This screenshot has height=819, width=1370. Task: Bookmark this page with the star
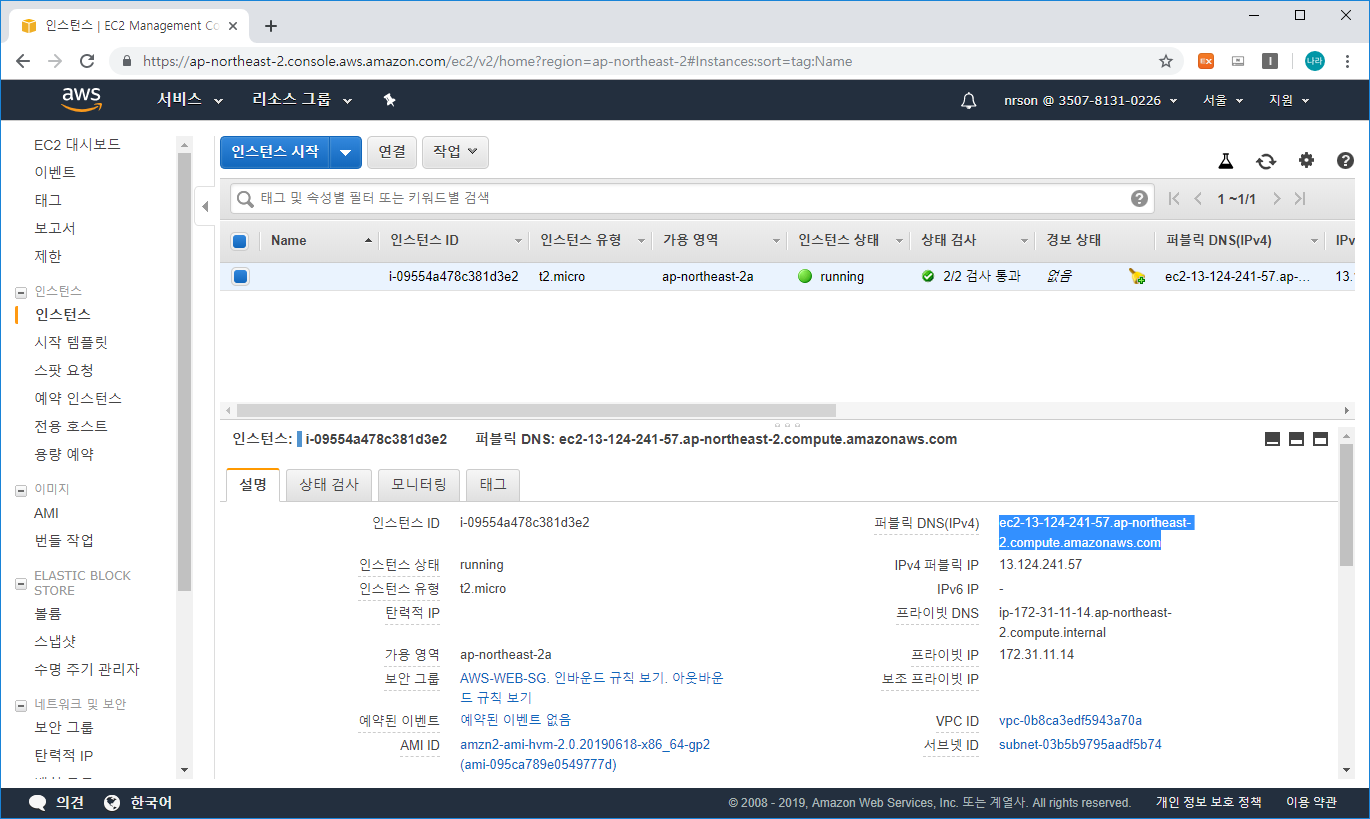click(1166, 61)
